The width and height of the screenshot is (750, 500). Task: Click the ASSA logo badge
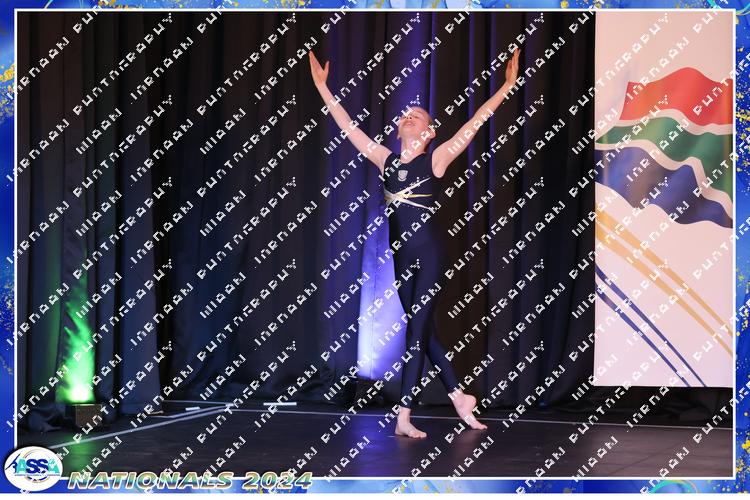click(x=32, y=468)
